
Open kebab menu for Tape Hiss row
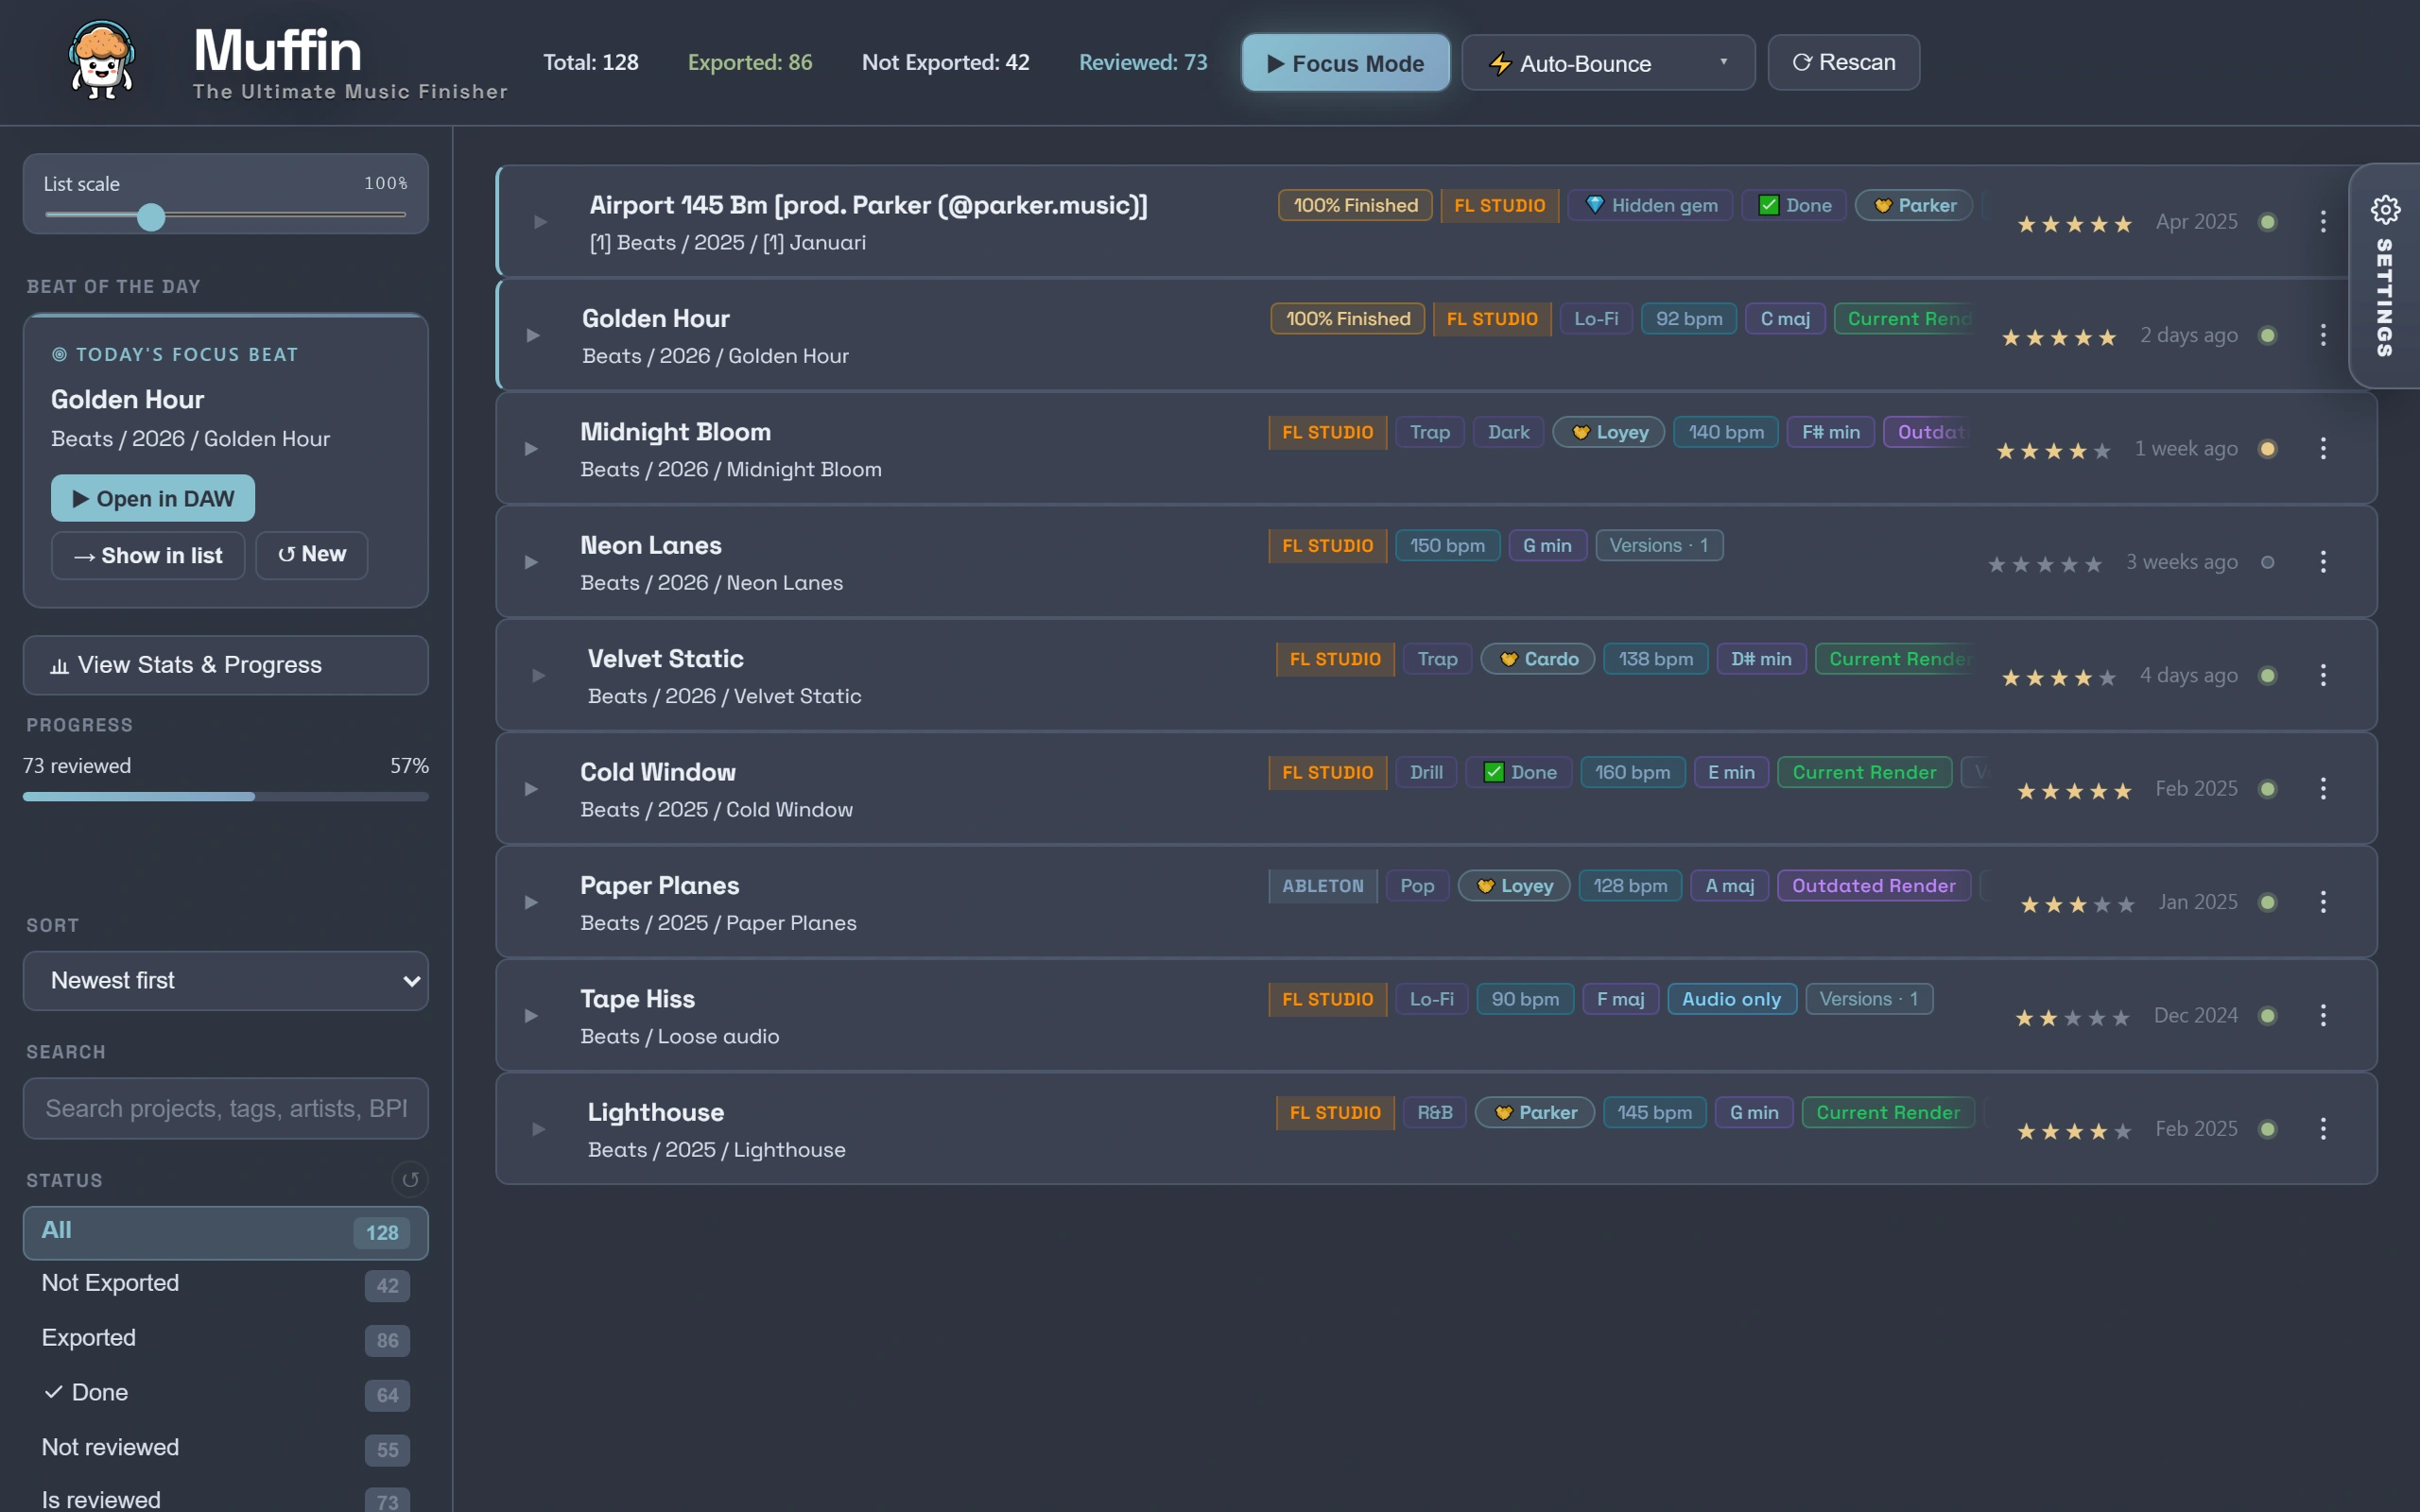(2323, 1016)
